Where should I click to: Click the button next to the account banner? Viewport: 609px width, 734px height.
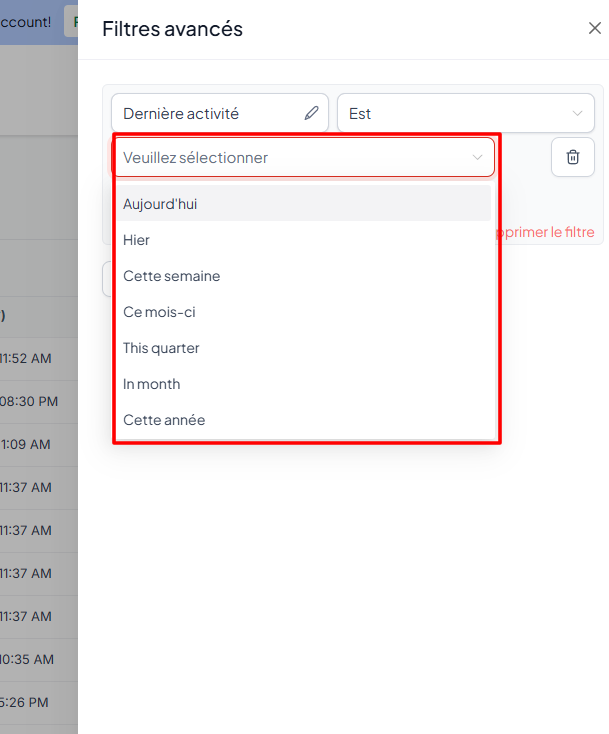tap(72, 21)
